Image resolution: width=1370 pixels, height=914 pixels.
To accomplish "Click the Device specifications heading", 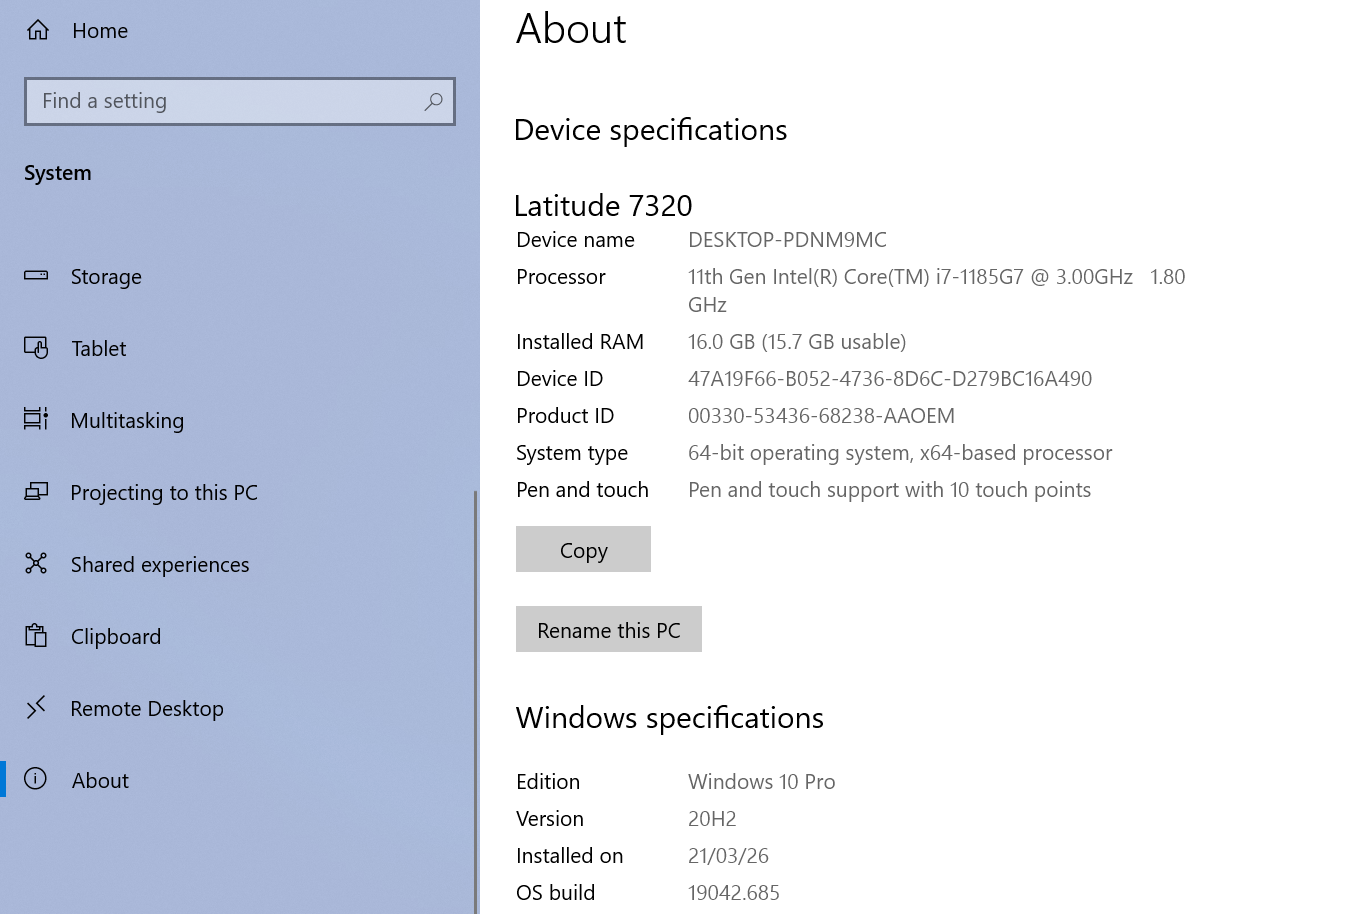I will coord(650,130).
